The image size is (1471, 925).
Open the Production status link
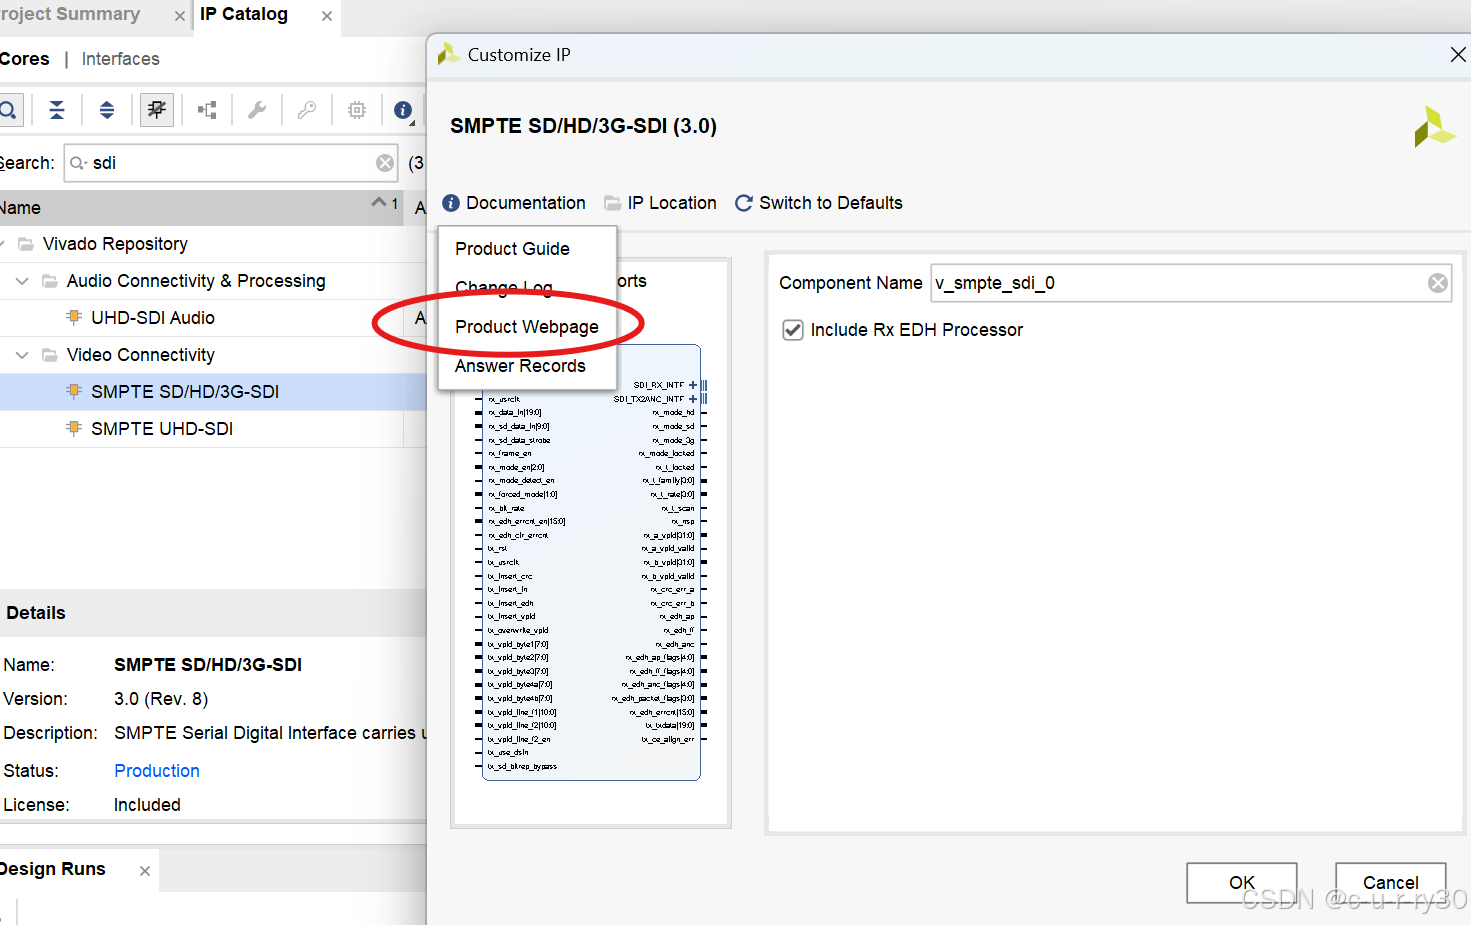[x=157, y=771]
